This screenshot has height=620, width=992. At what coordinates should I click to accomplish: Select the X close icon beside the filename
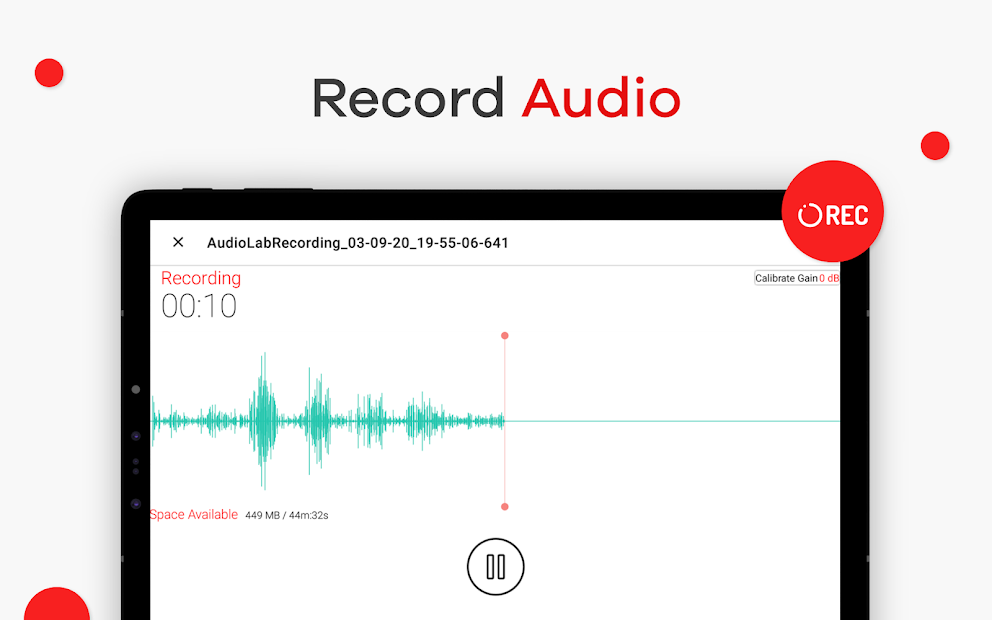coord(178,242)
